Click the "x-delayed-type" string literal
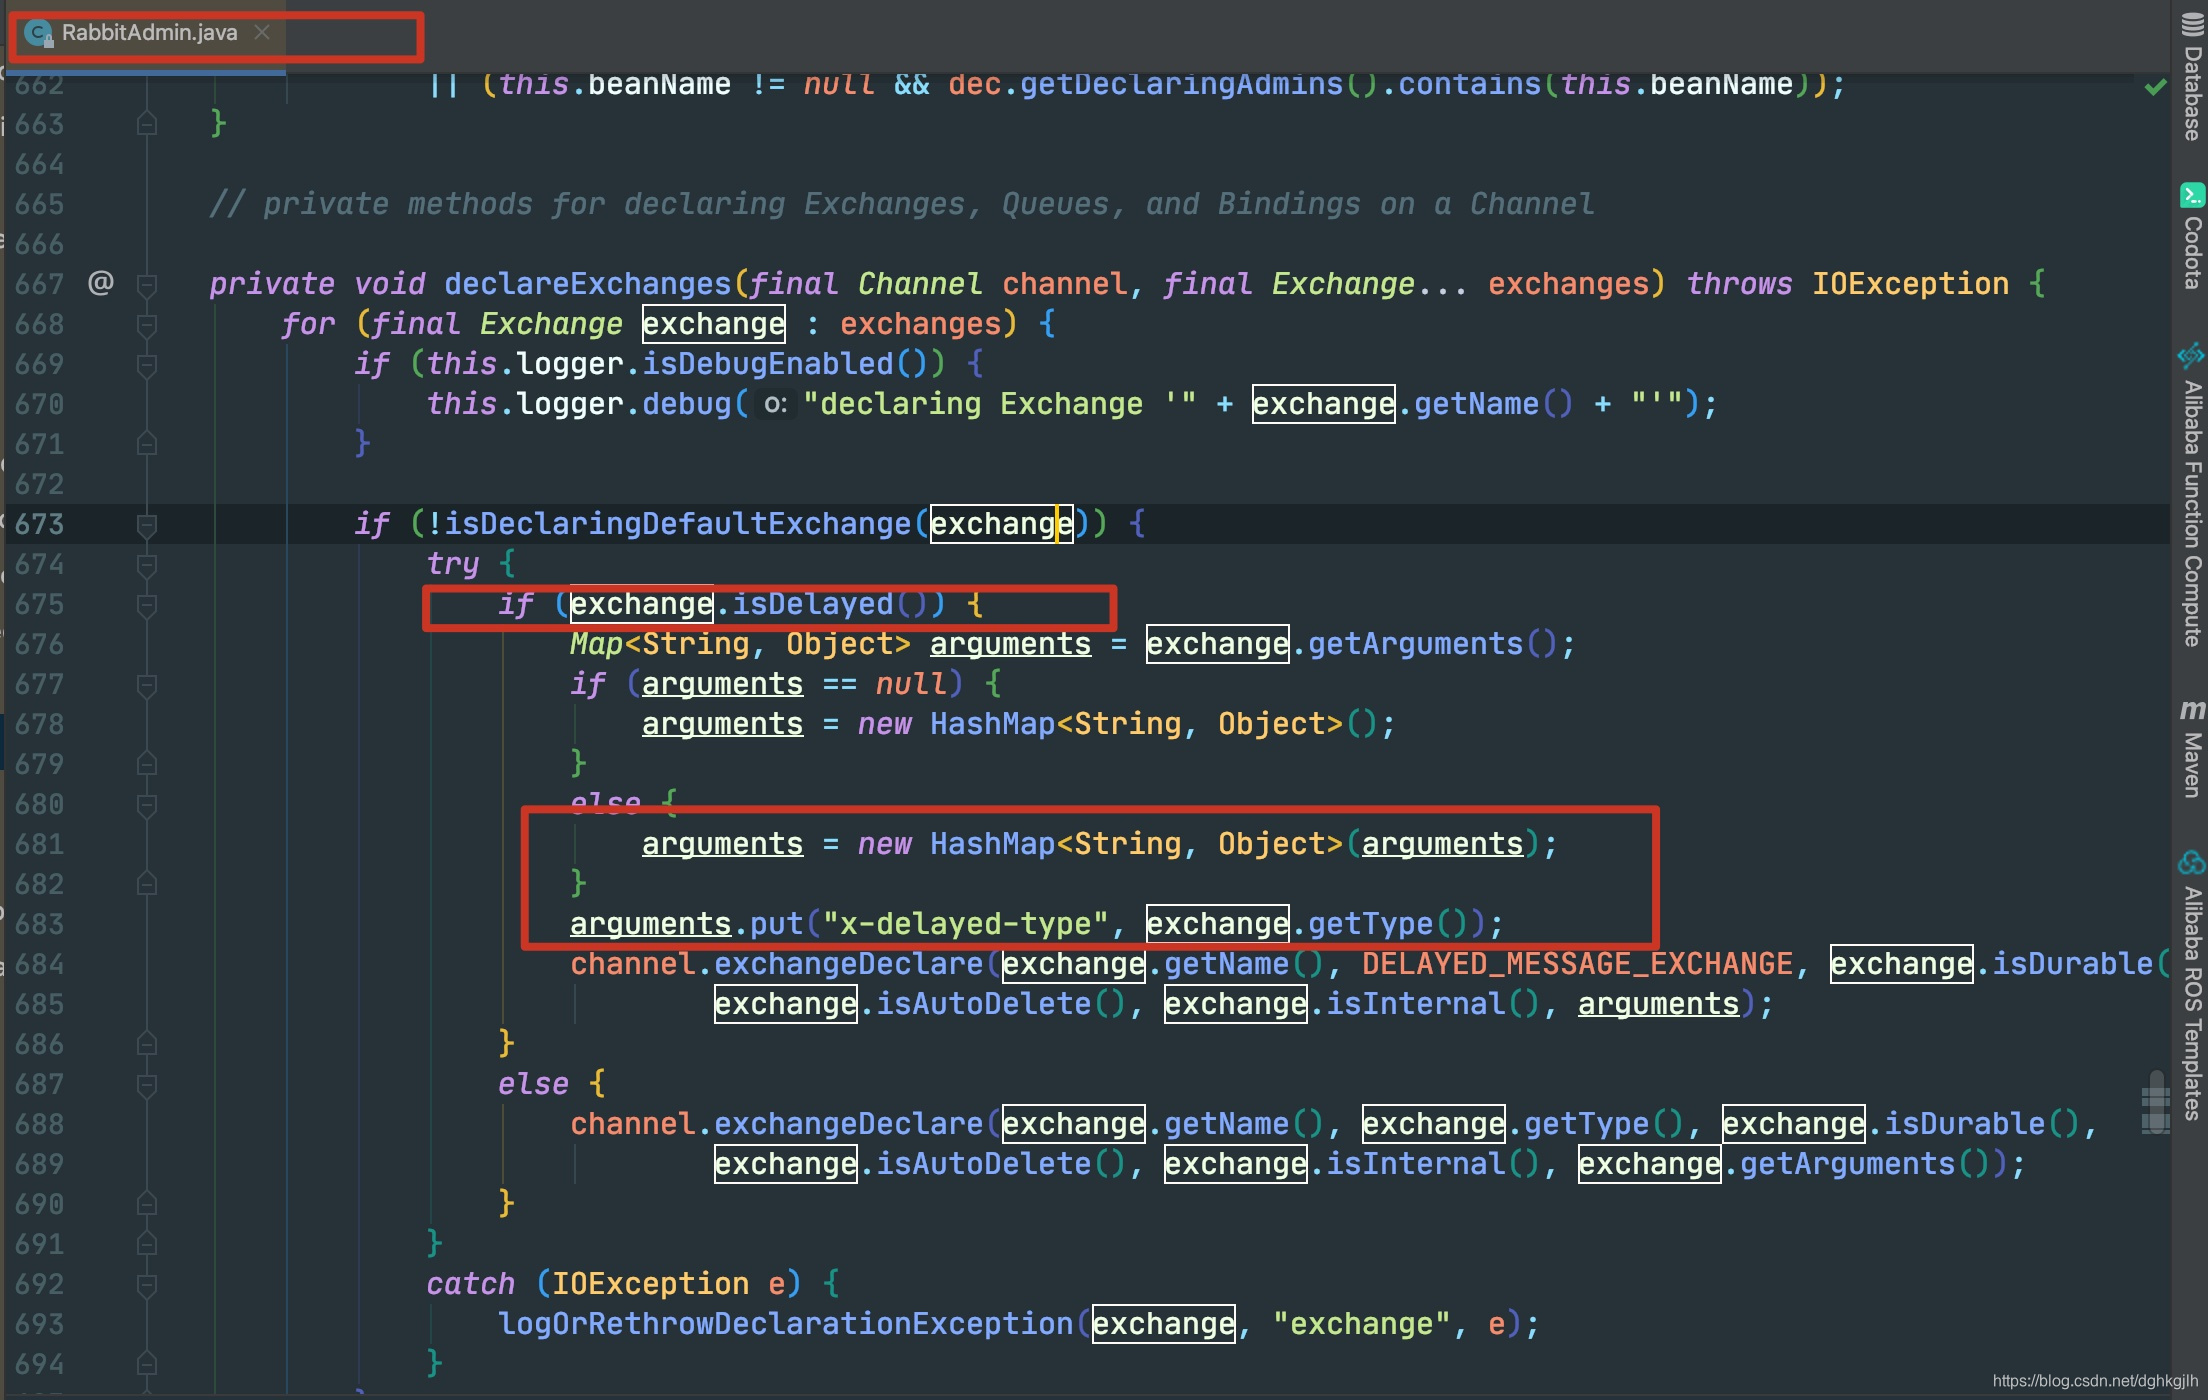This screenshot has height=1400, width=2208. (x=965, y=924)
